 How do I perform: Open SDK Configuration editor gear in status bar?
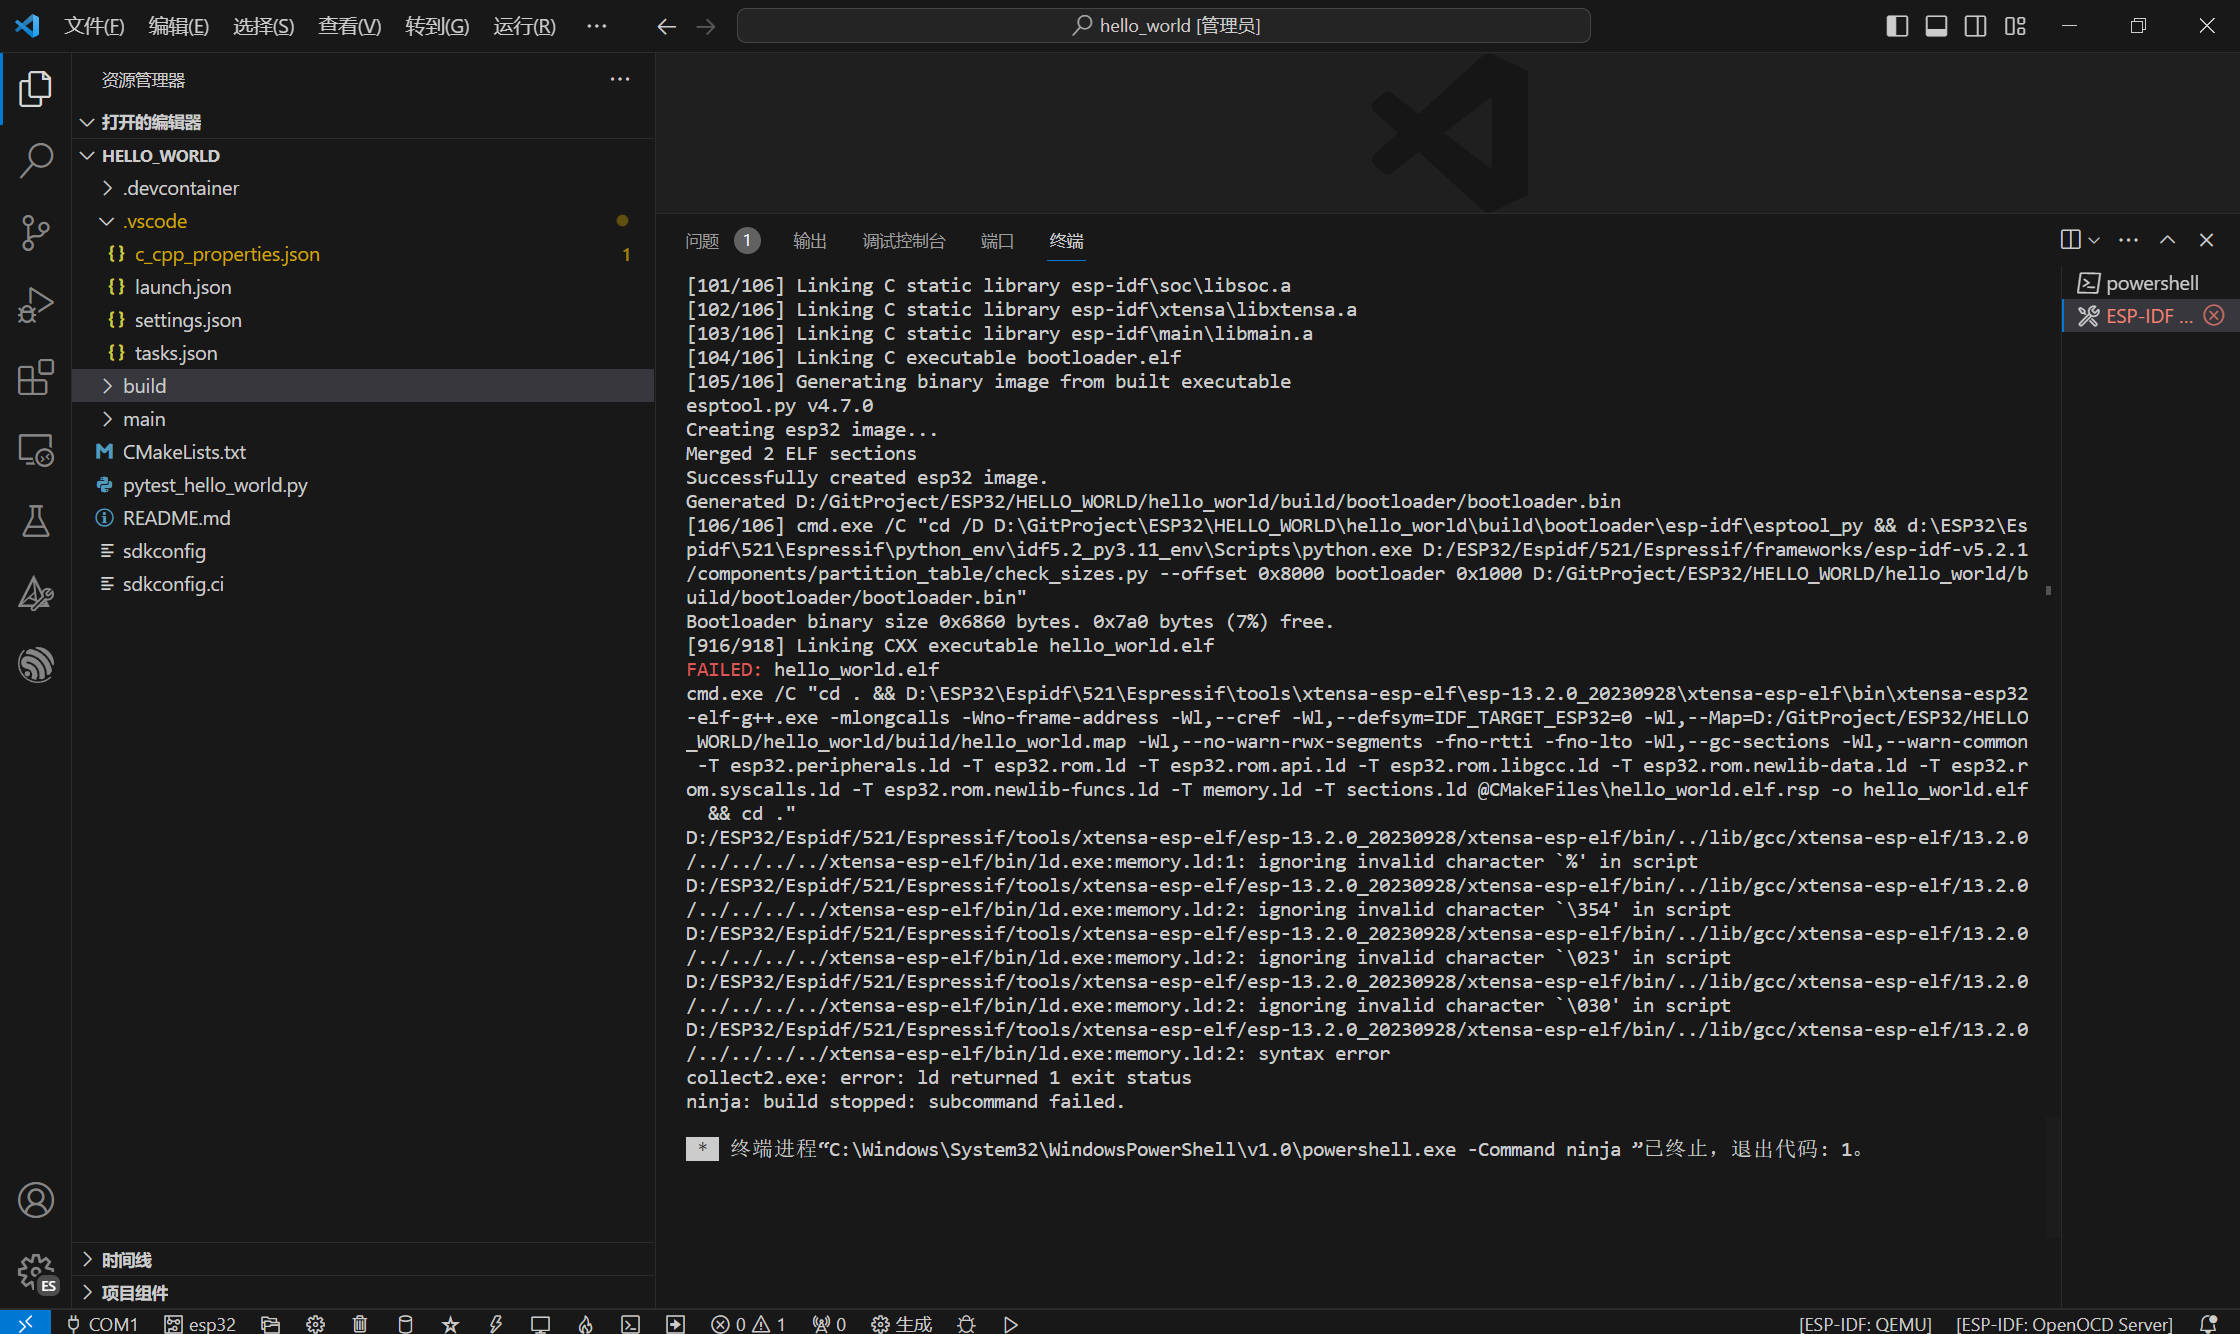click(315, 1323)
